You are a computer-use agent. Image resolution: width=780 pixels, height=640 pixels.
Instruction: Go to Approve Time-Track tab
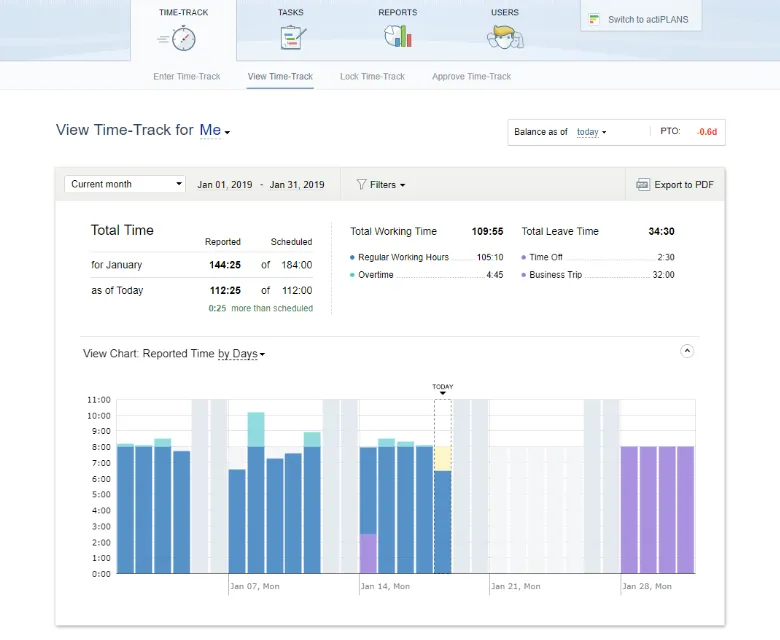(471, 77)
